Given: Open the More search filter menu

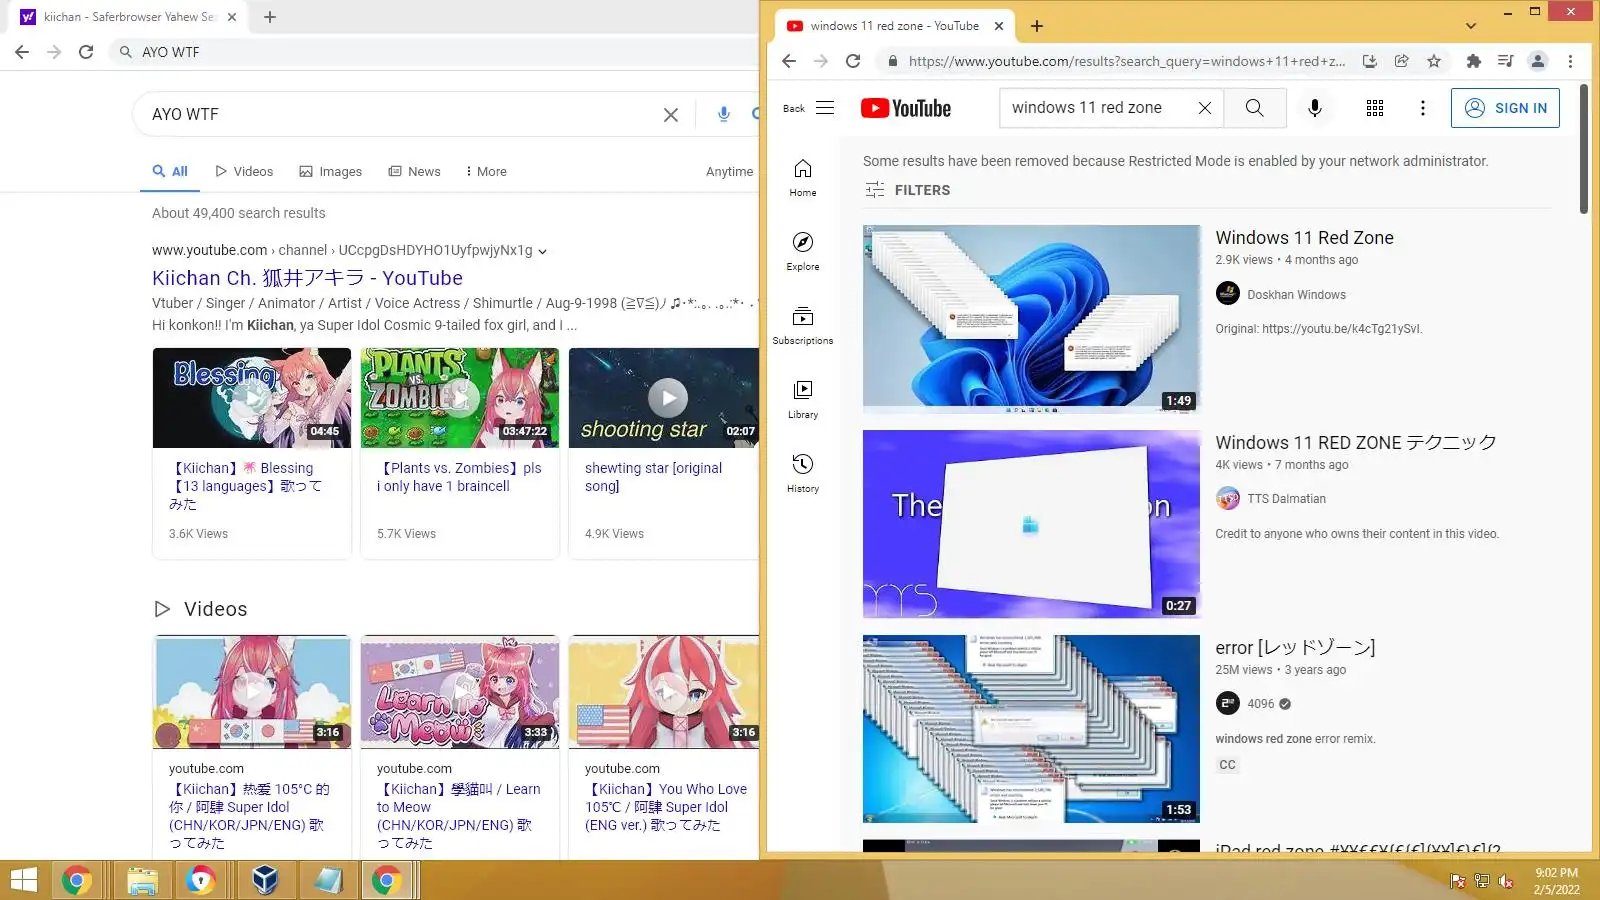Looking at the screenshot, I should point(486,172).
